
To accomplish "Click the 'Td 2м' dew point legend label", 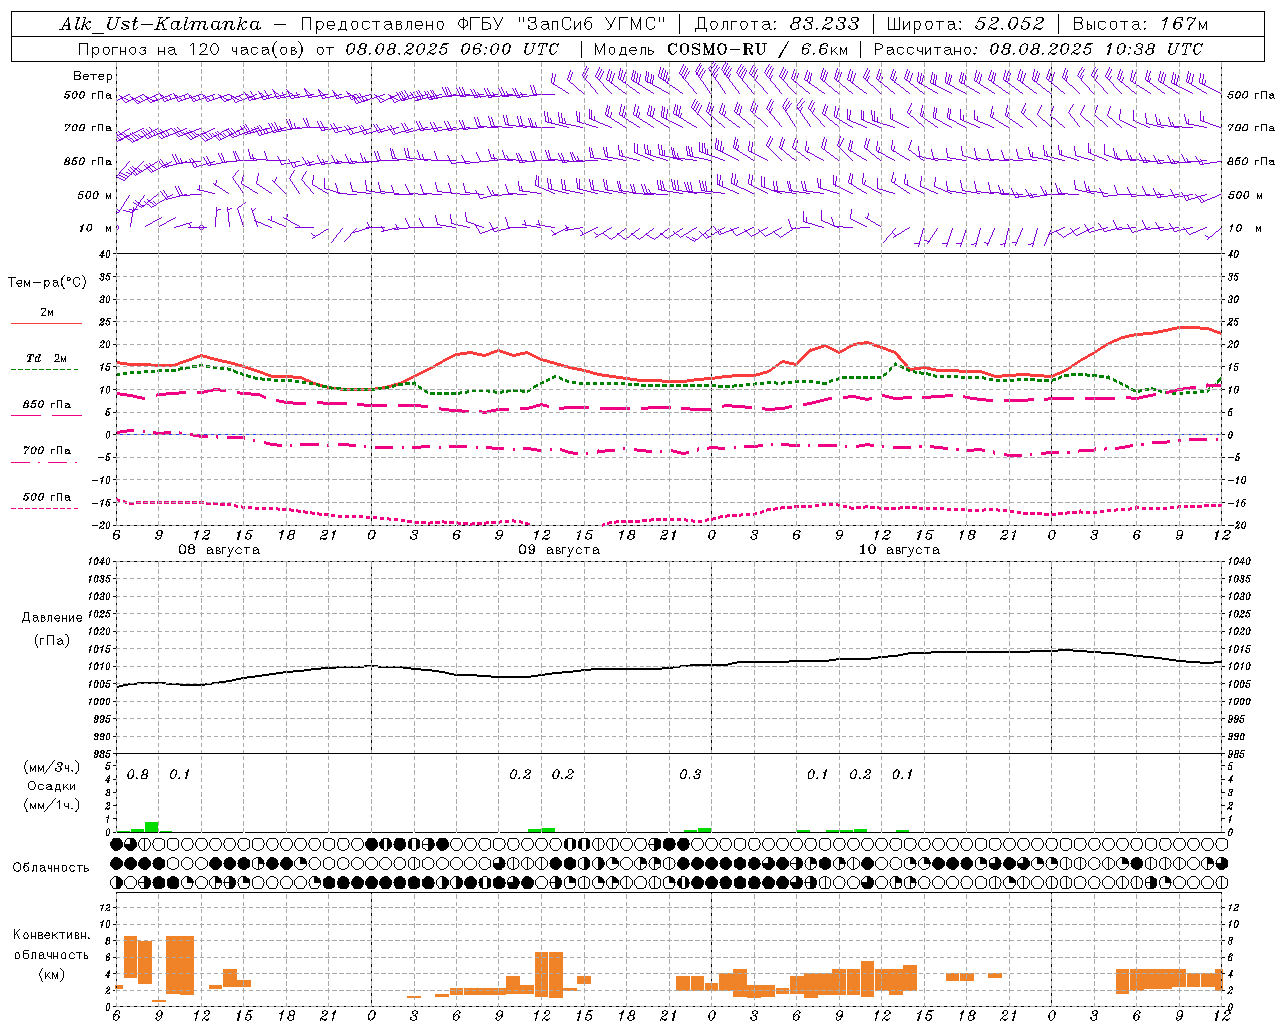I will (x=47, y=358).
